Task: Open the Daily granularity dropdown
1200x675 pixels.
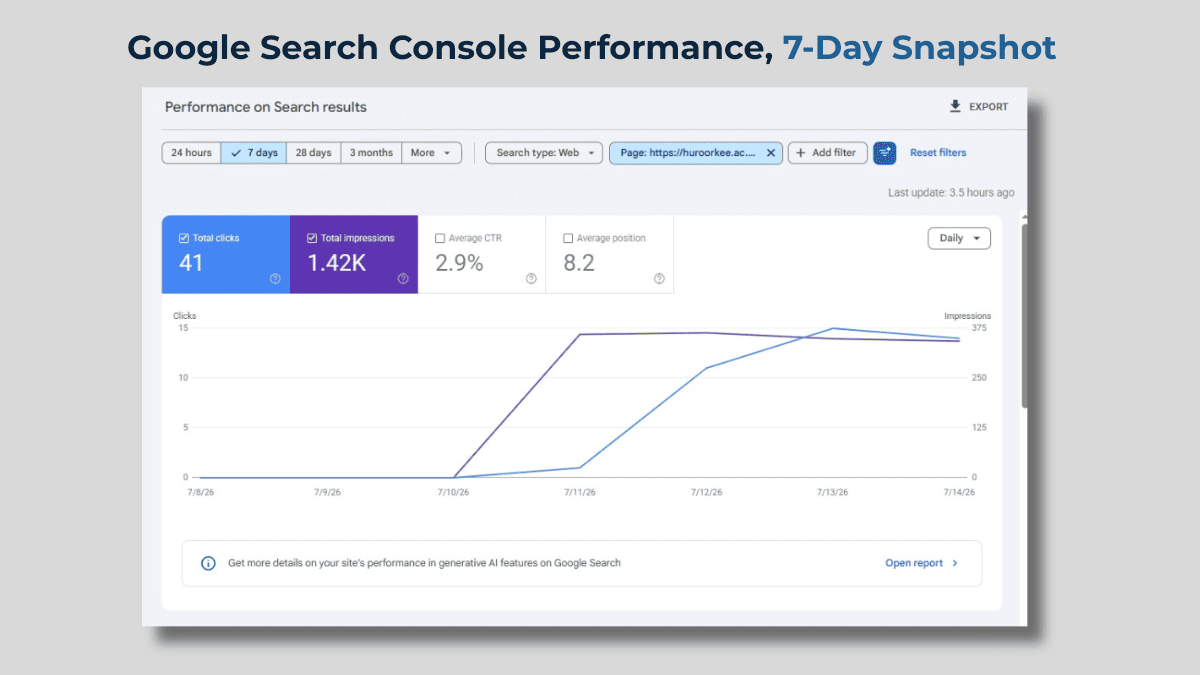Action: [x=960, y=238]
